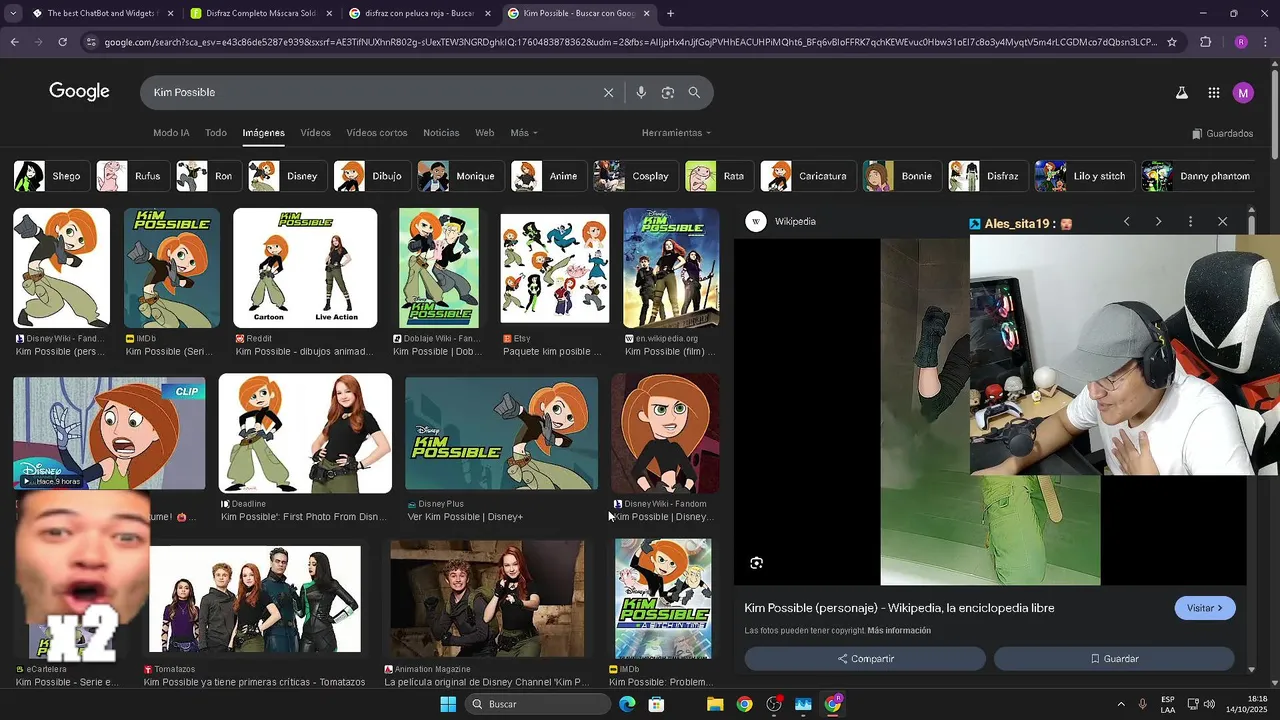The height and width of the screenshot is (720, 1280).
Task: Click the Visitar button
Action: click(1205, 608)
